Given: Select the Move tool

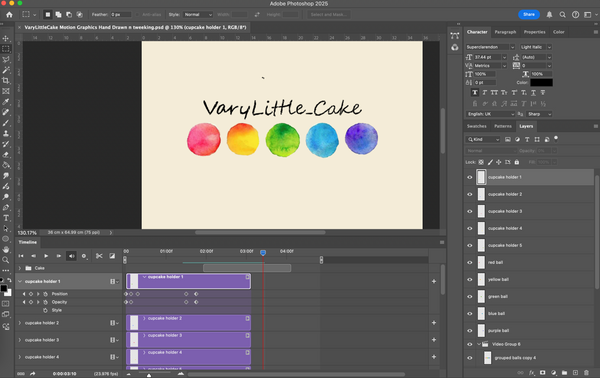Looking at the screenshot, I should (x=6, y=38).
